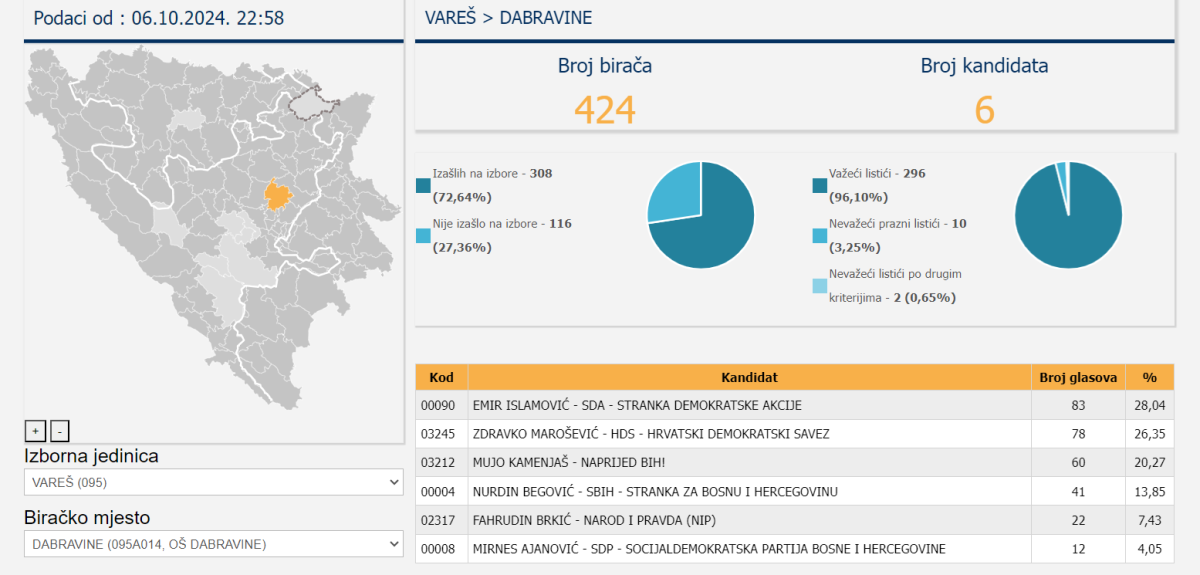Select the row NURDIN BEGOVIĆ - SBIH
Screen dimensions: 1200x575
click(795, 491)
